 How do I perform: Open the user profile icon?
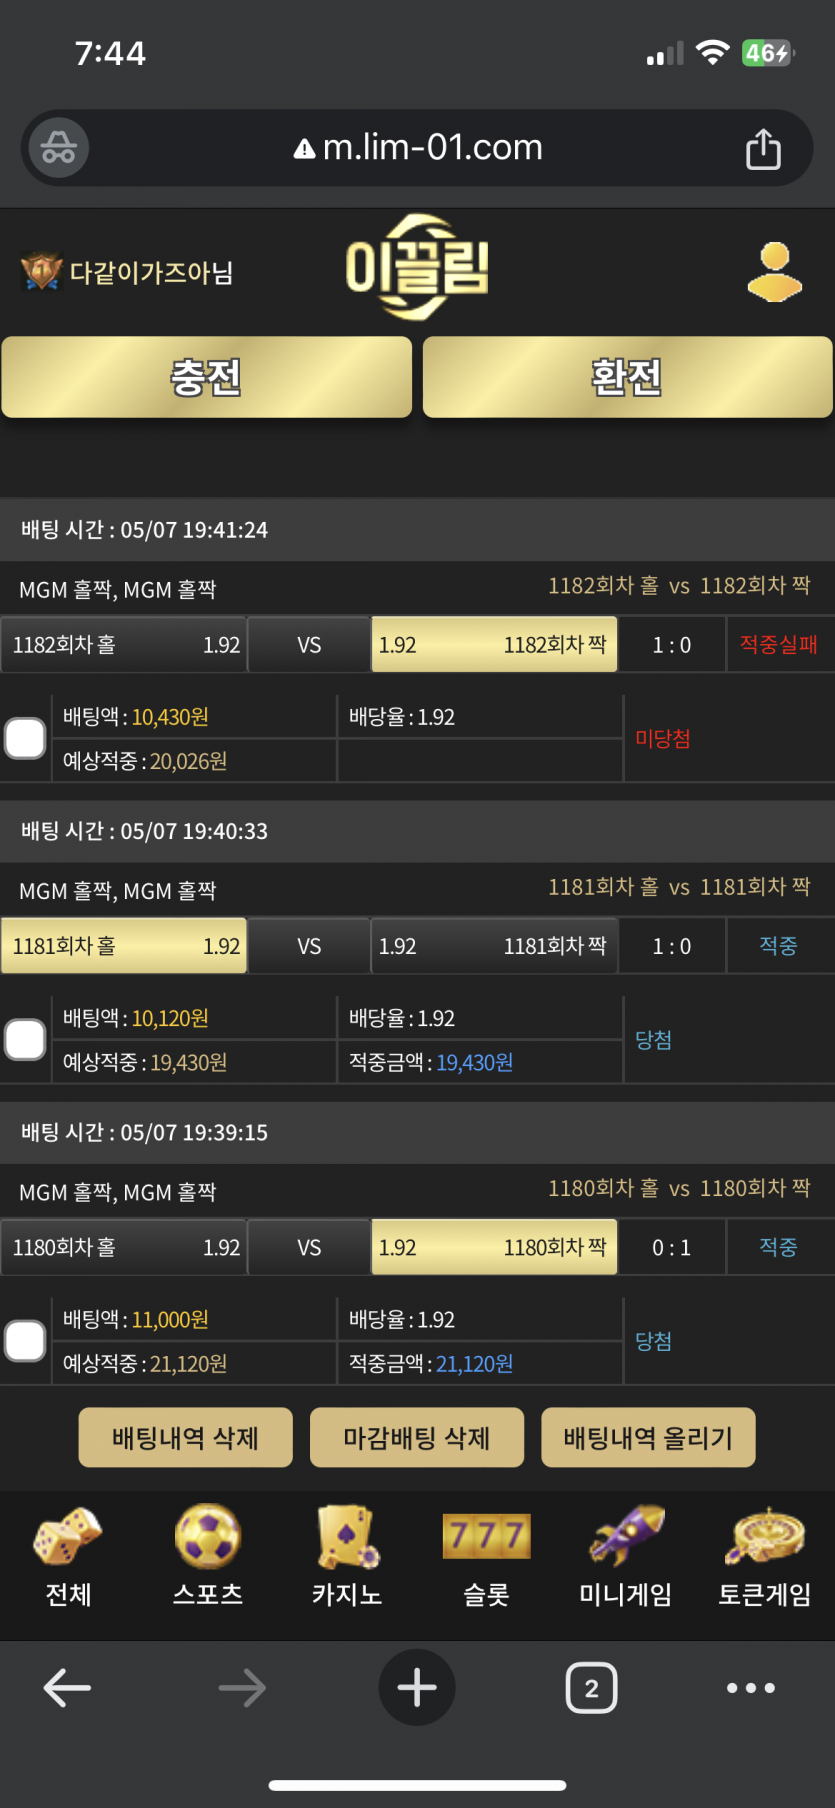tap(774, 272)
